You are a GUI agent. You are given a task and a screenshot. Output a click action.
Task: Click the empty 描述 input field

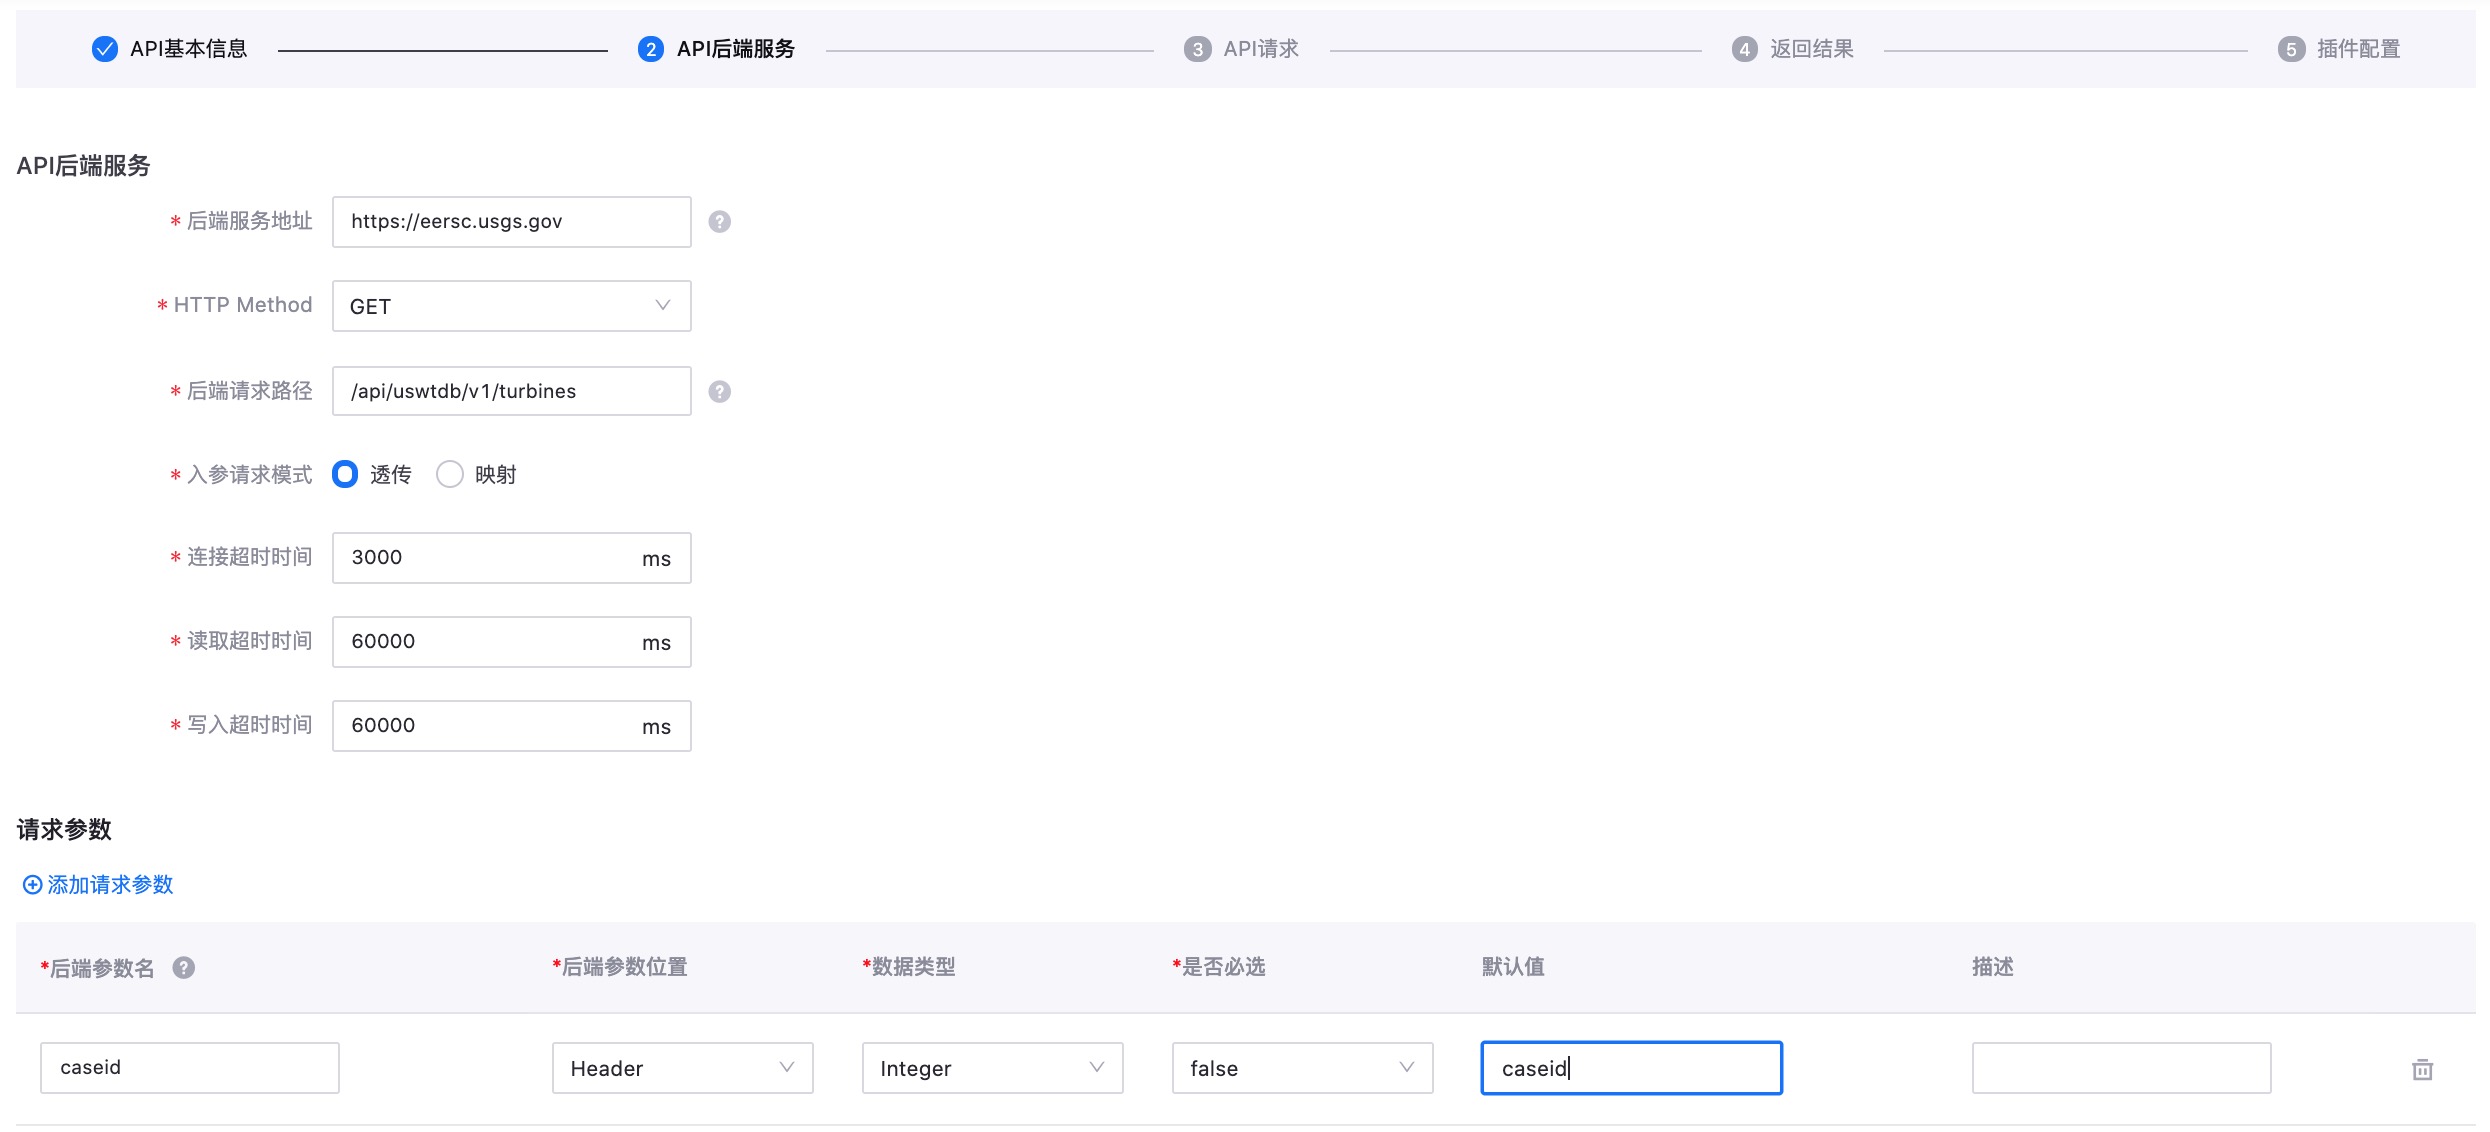pos(2120,1068)
